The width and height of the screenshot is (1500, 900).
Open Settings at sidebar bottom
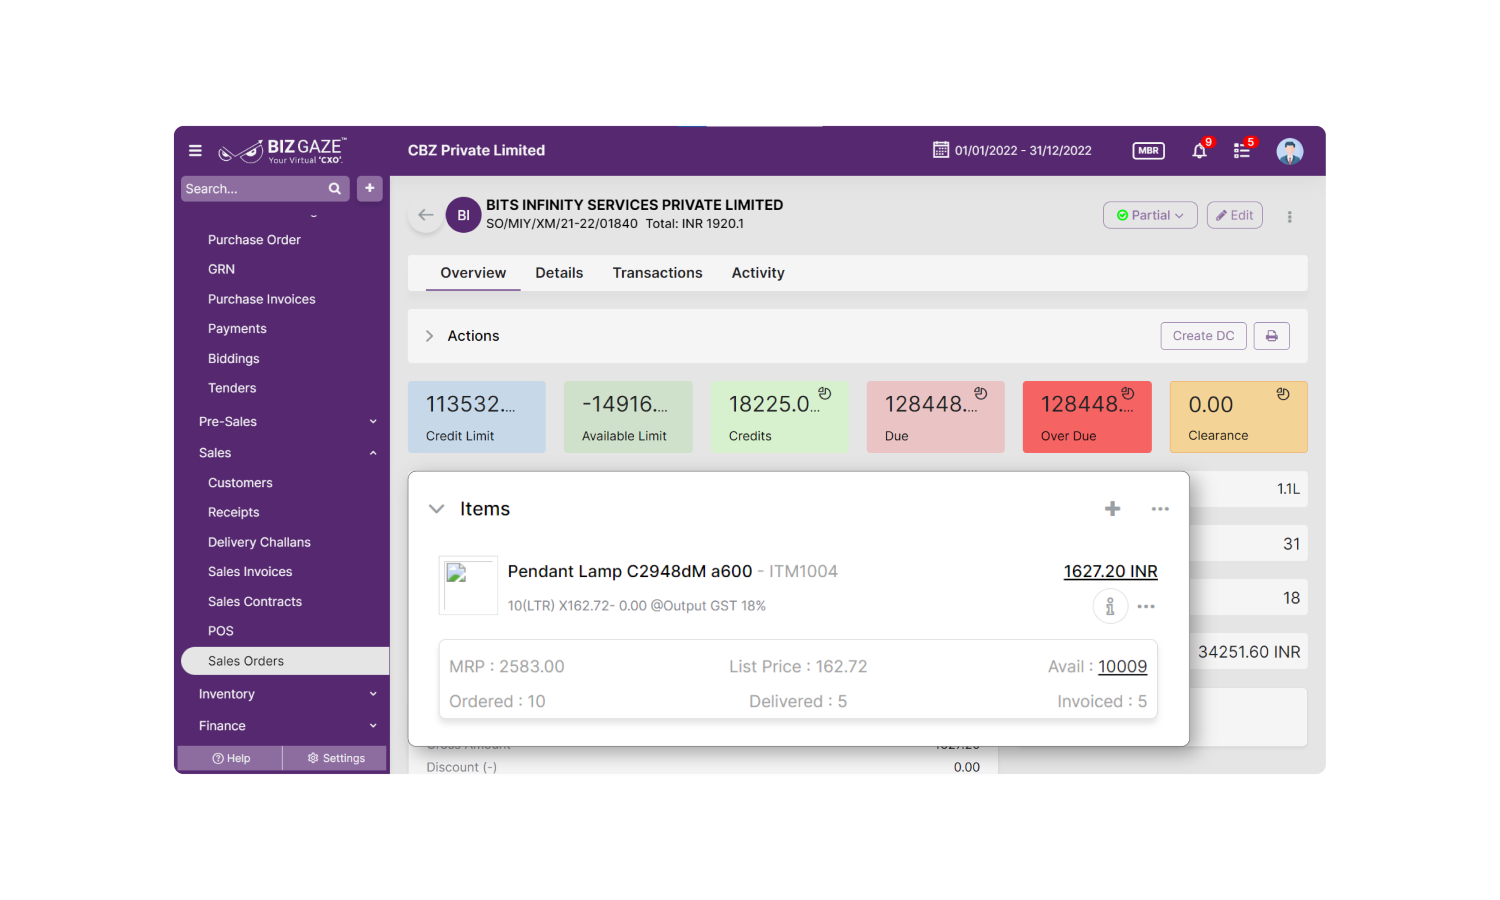[x=336, y=758]
